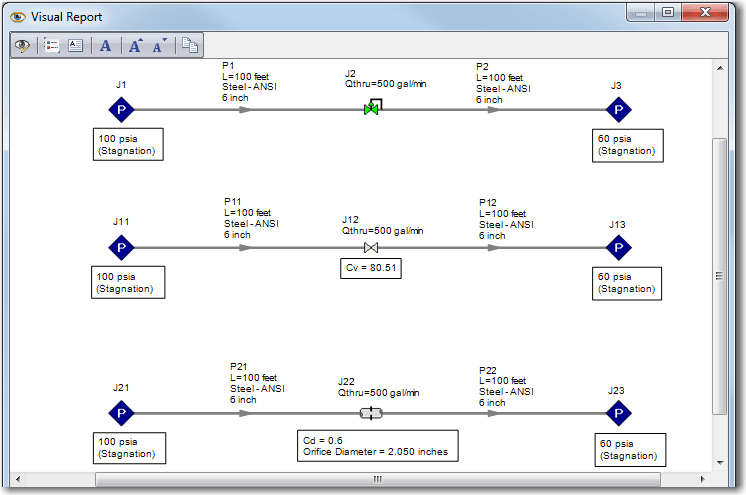Increase font size with the A-up icon
Viewport: 746px width, 495px height.
point(135,45)
